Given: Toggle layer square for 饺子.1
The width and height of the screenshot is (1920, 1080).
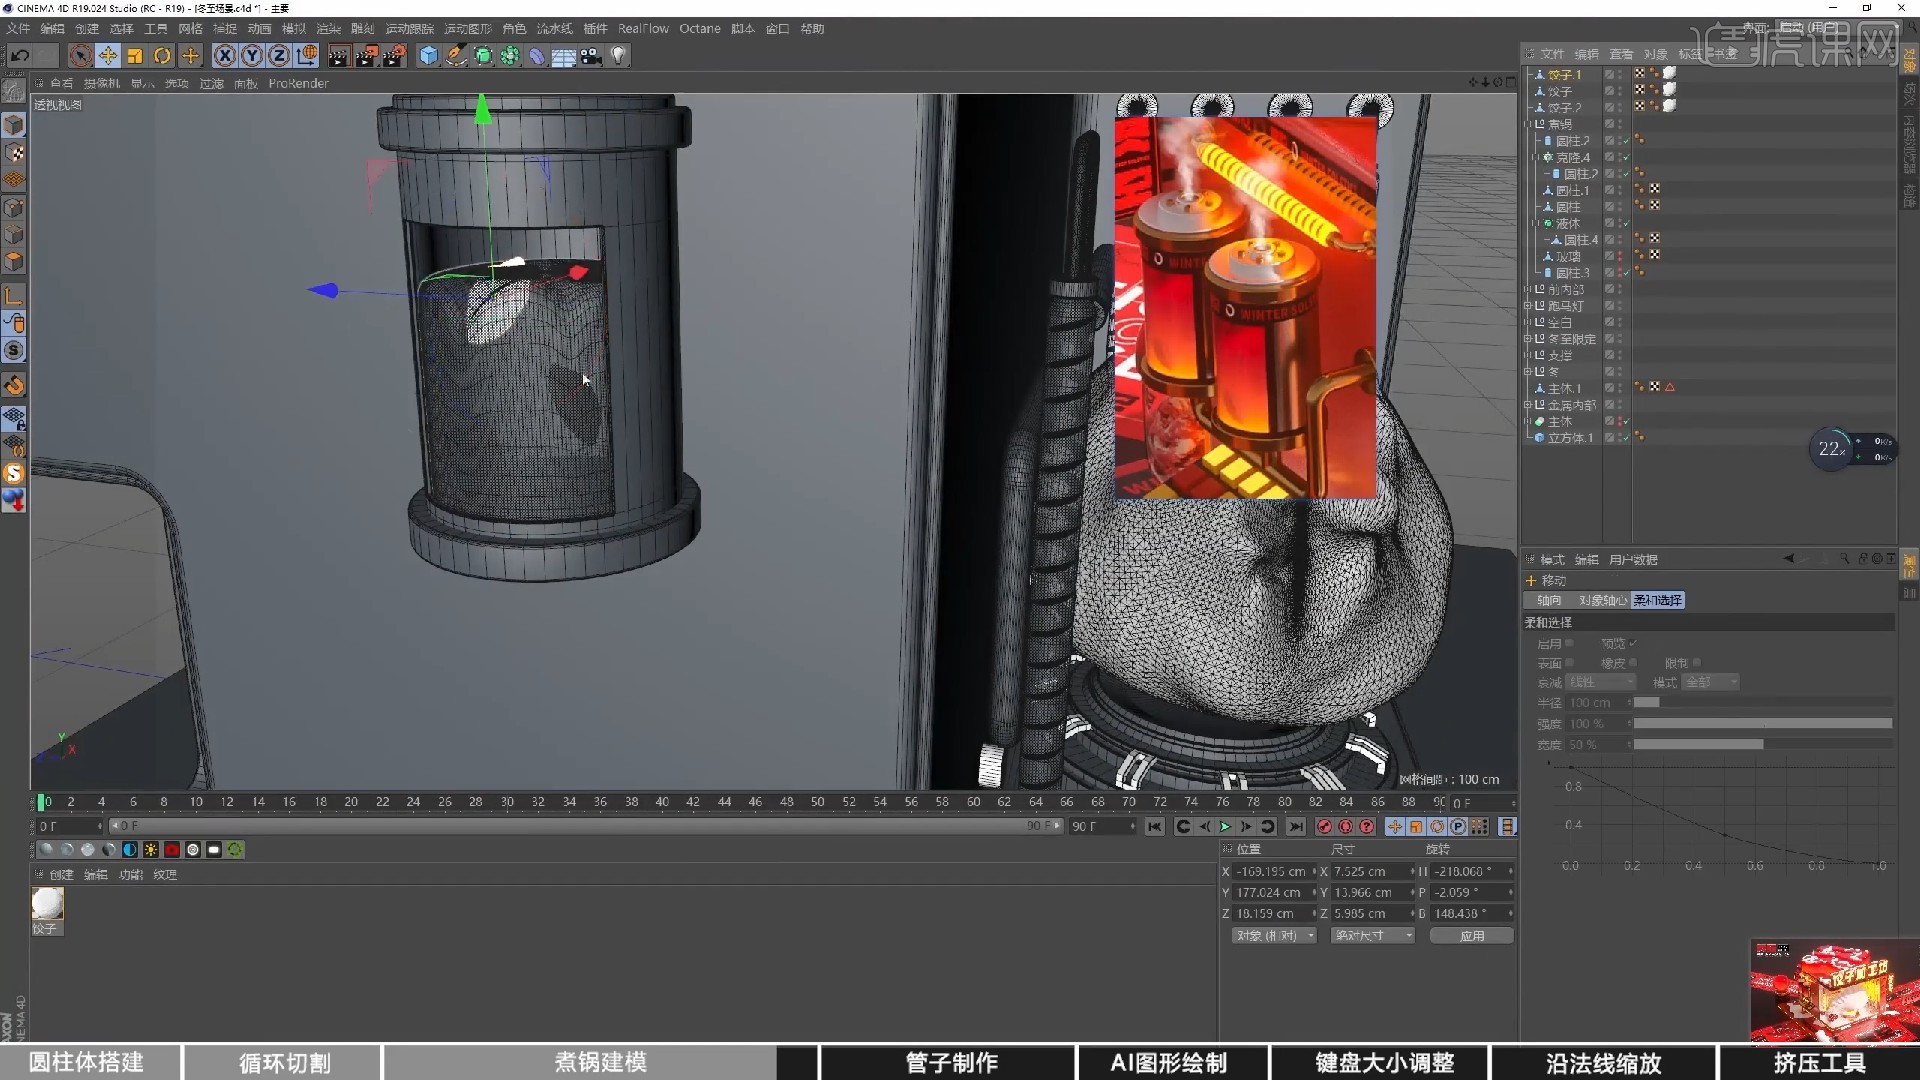Looking at the screenshot, I should click(x=1609, y=75).
